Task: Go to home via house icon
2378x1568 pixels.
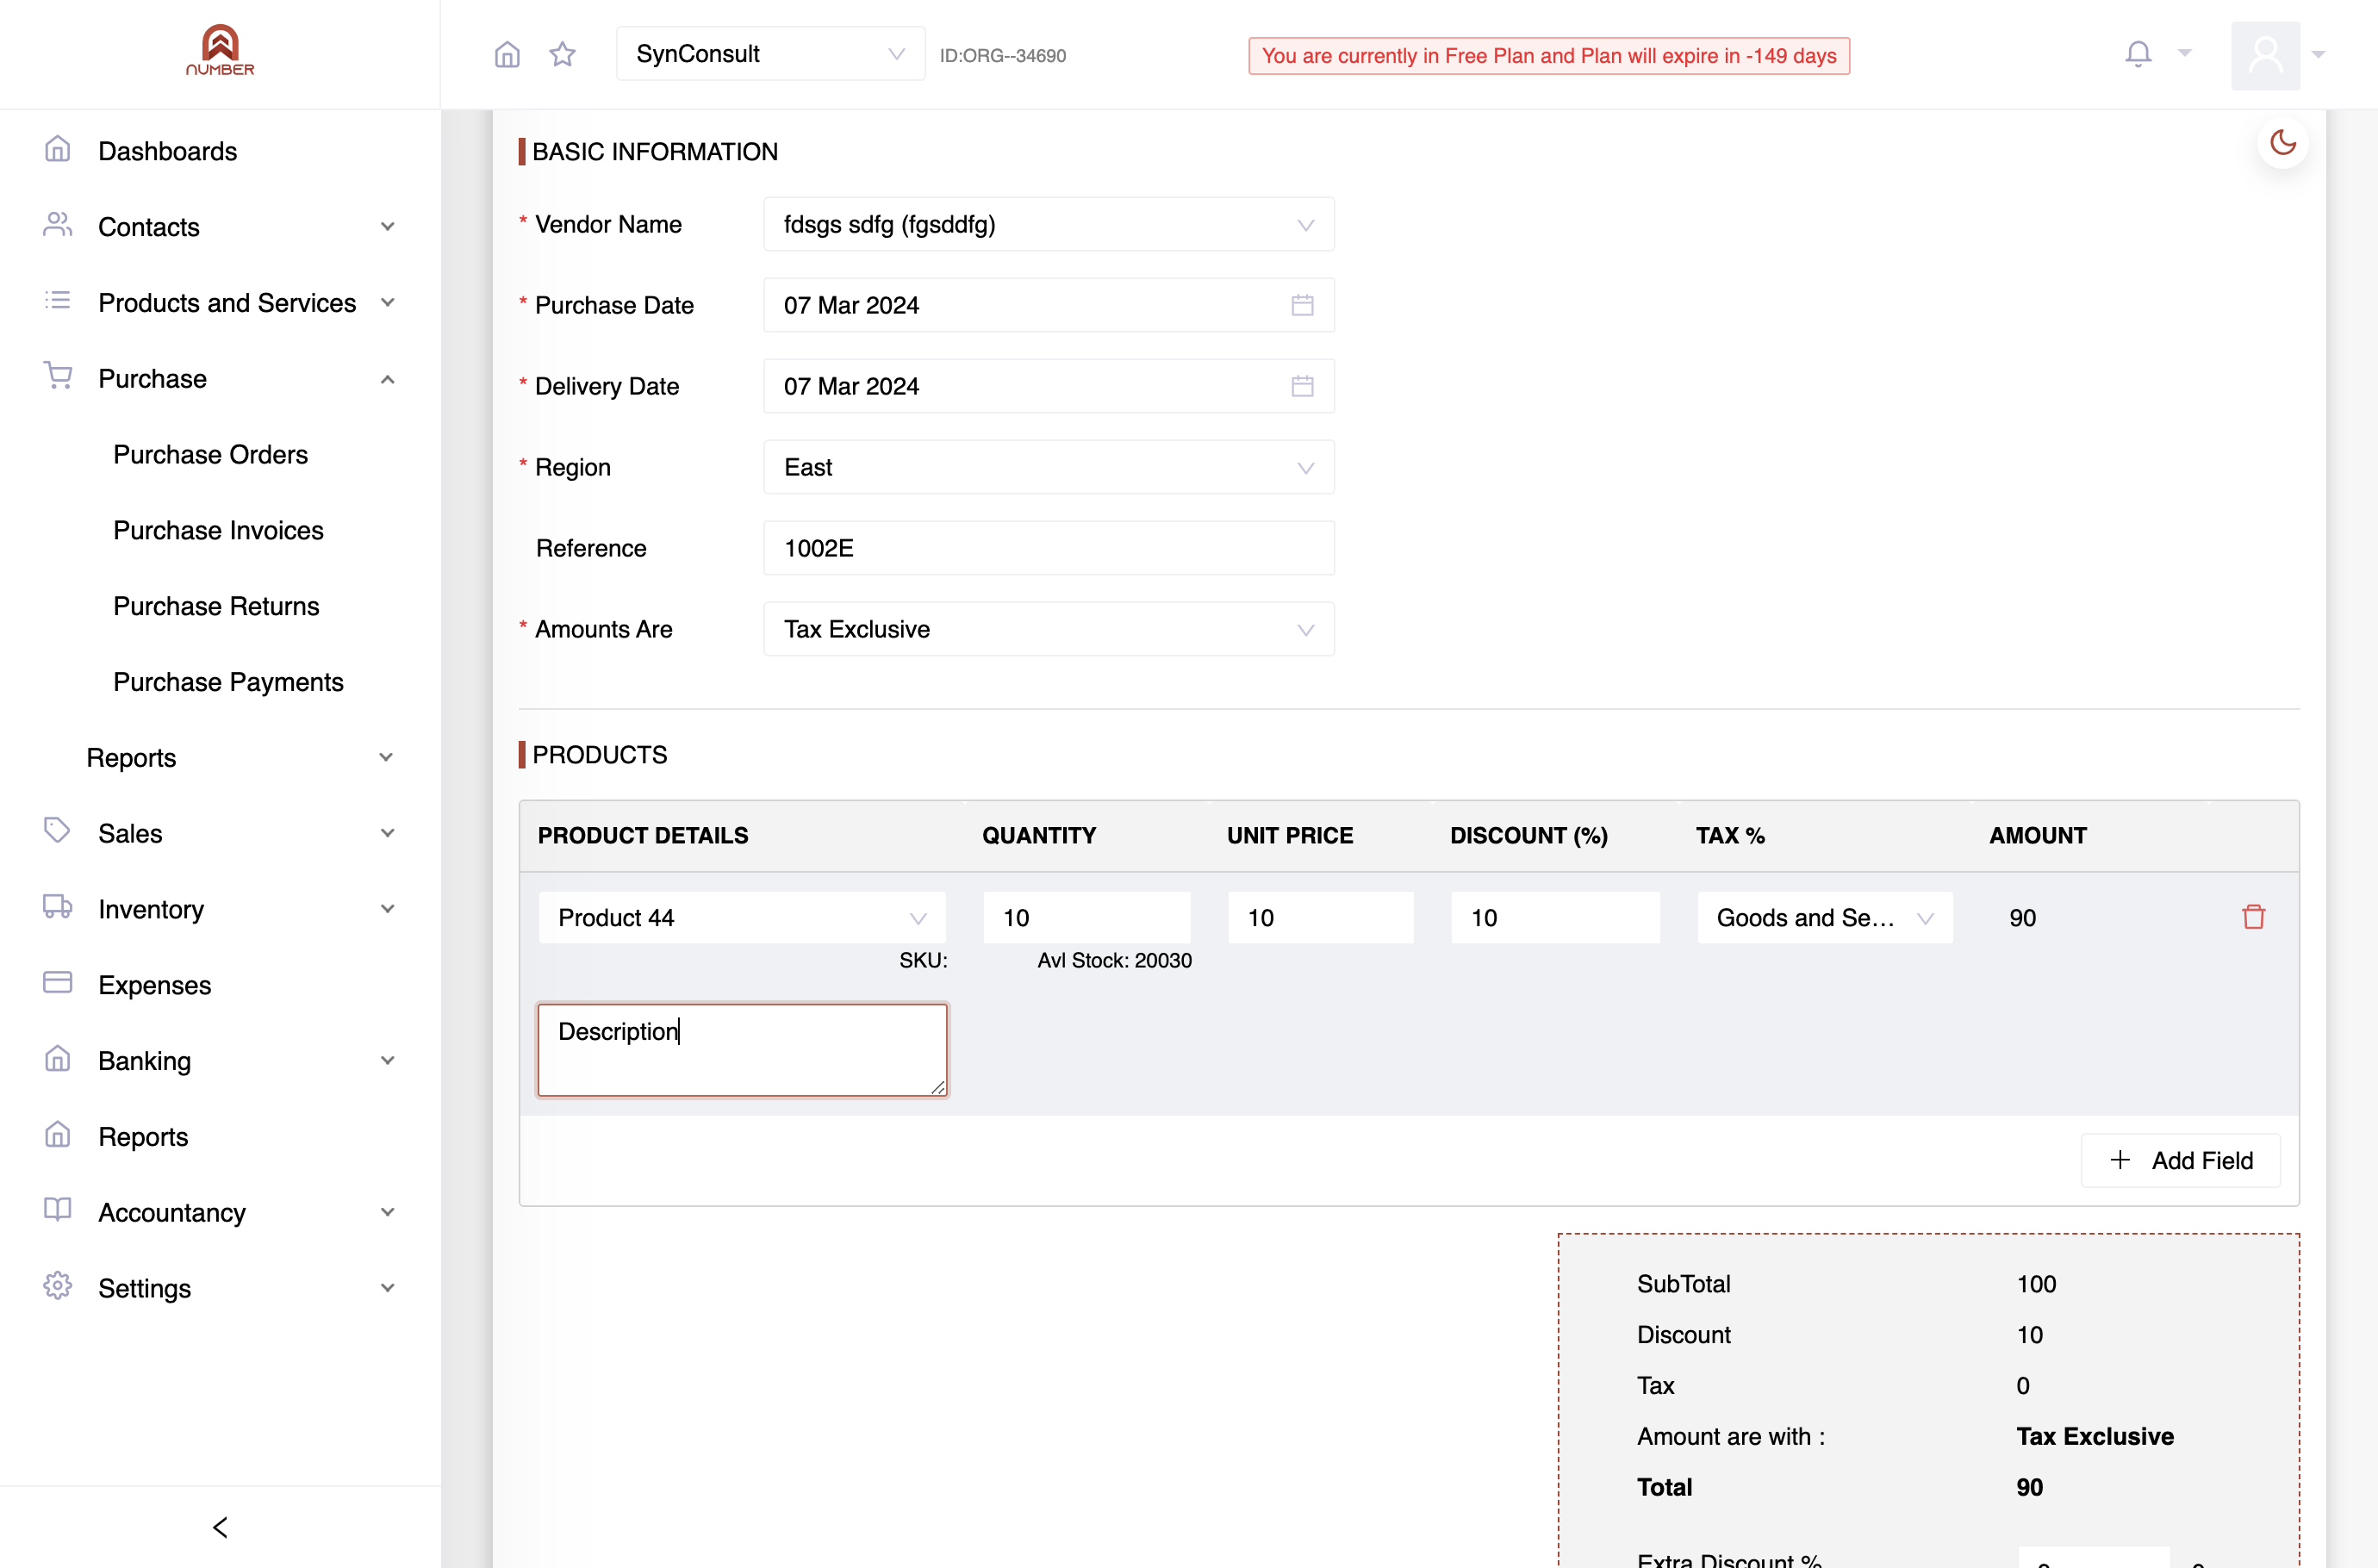Action: 507,54
